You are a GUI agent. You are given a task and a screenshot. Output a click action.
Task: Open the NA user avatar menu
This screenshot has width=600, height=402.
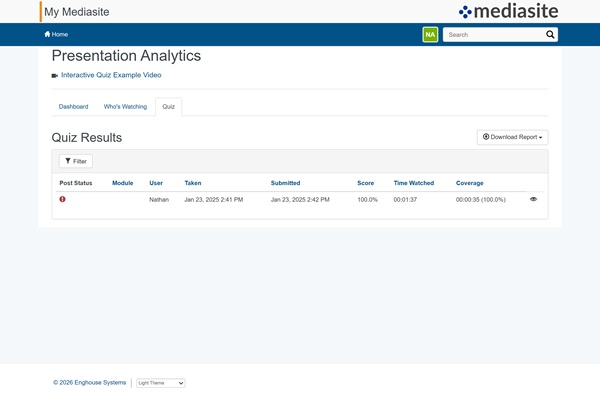430,34
